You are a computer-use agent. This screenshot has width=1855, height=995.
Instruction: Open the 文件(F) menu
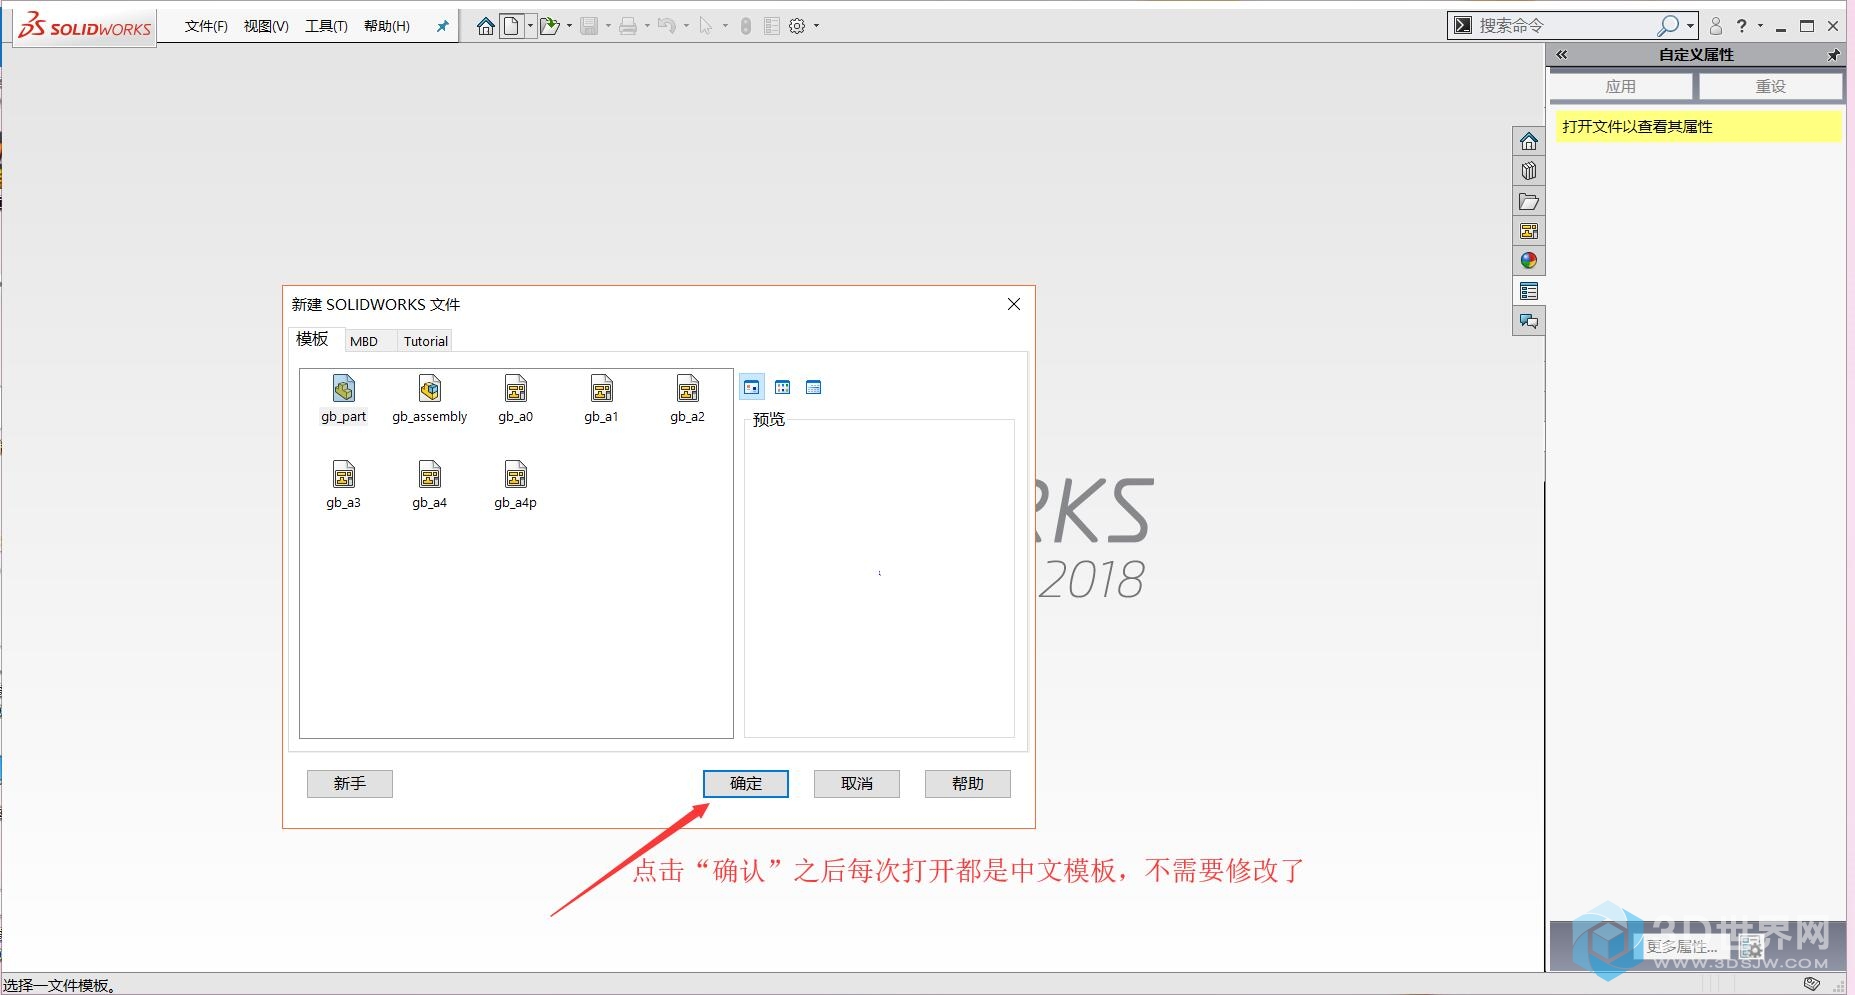206,26
